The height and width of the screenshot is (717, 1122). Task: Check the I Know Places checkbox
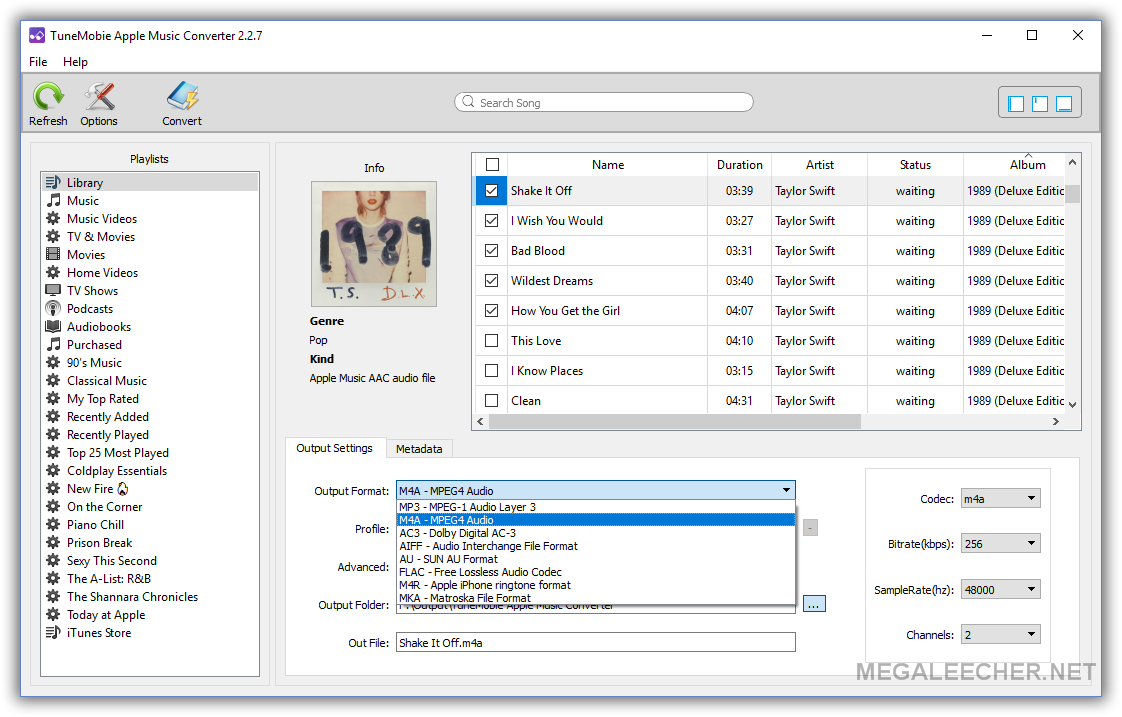click(x=492, y=371)
